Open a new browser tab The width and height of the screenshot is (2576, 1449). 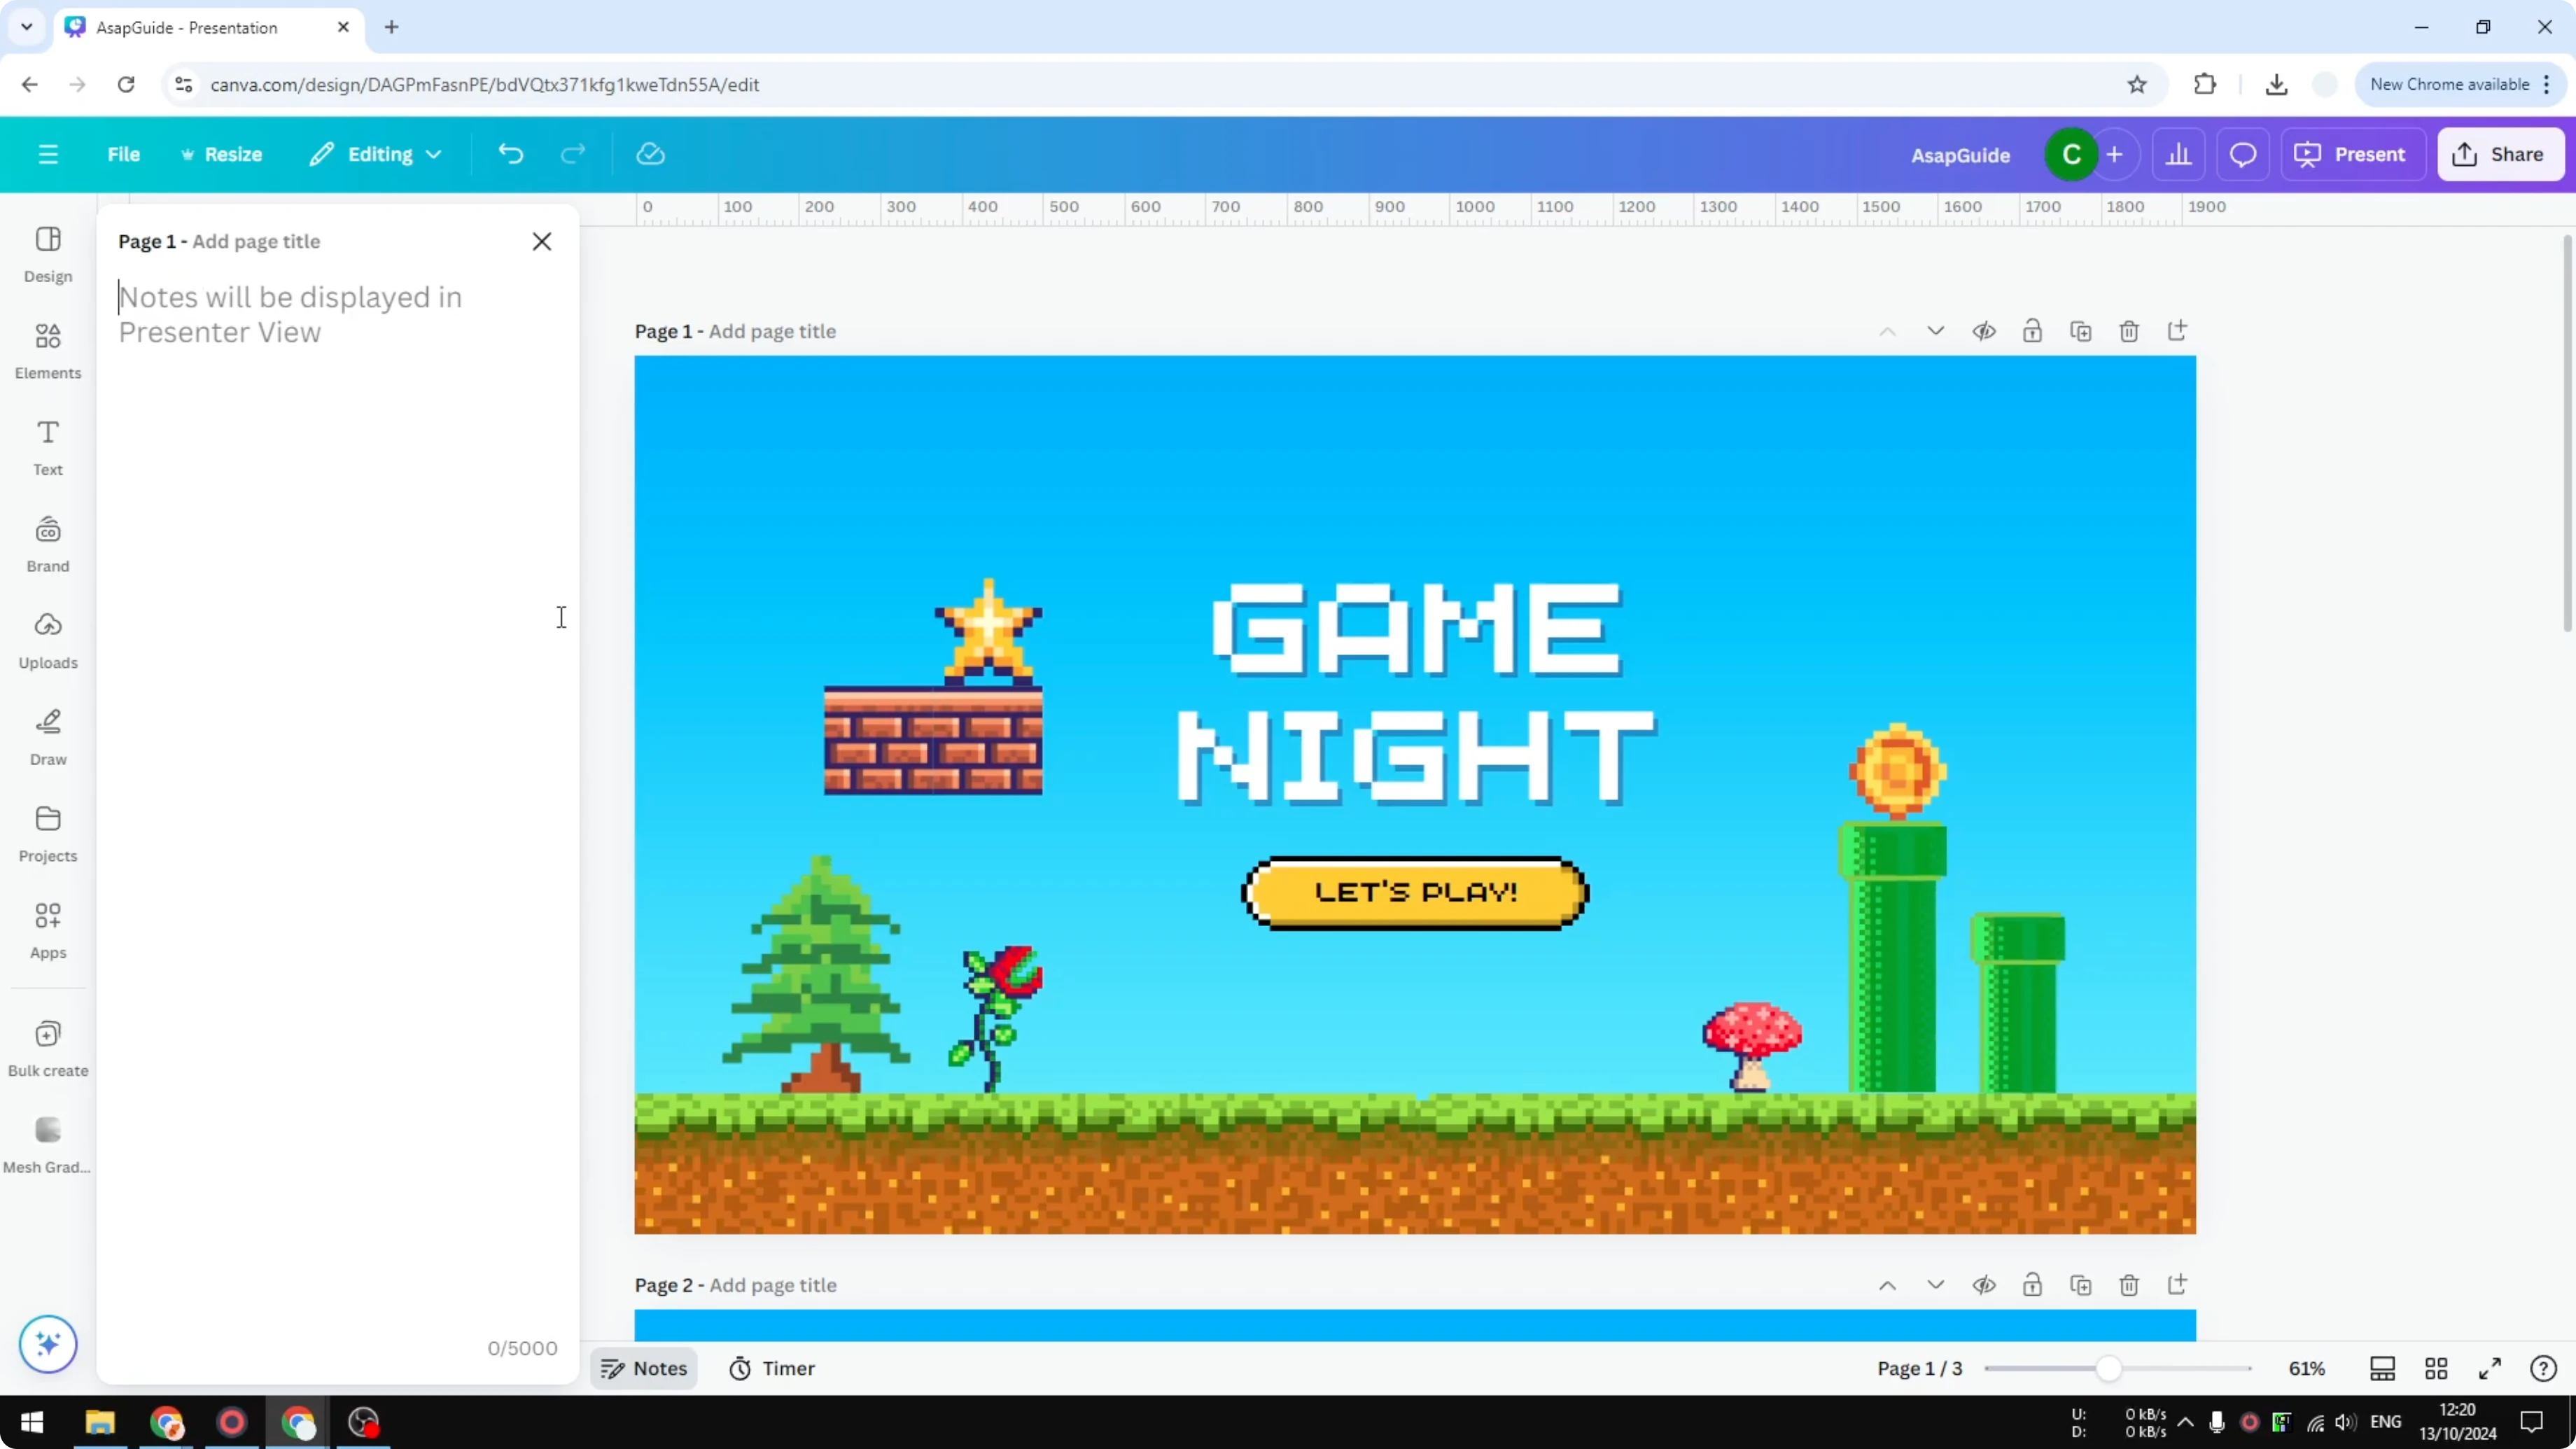click(x=392, y=28)
